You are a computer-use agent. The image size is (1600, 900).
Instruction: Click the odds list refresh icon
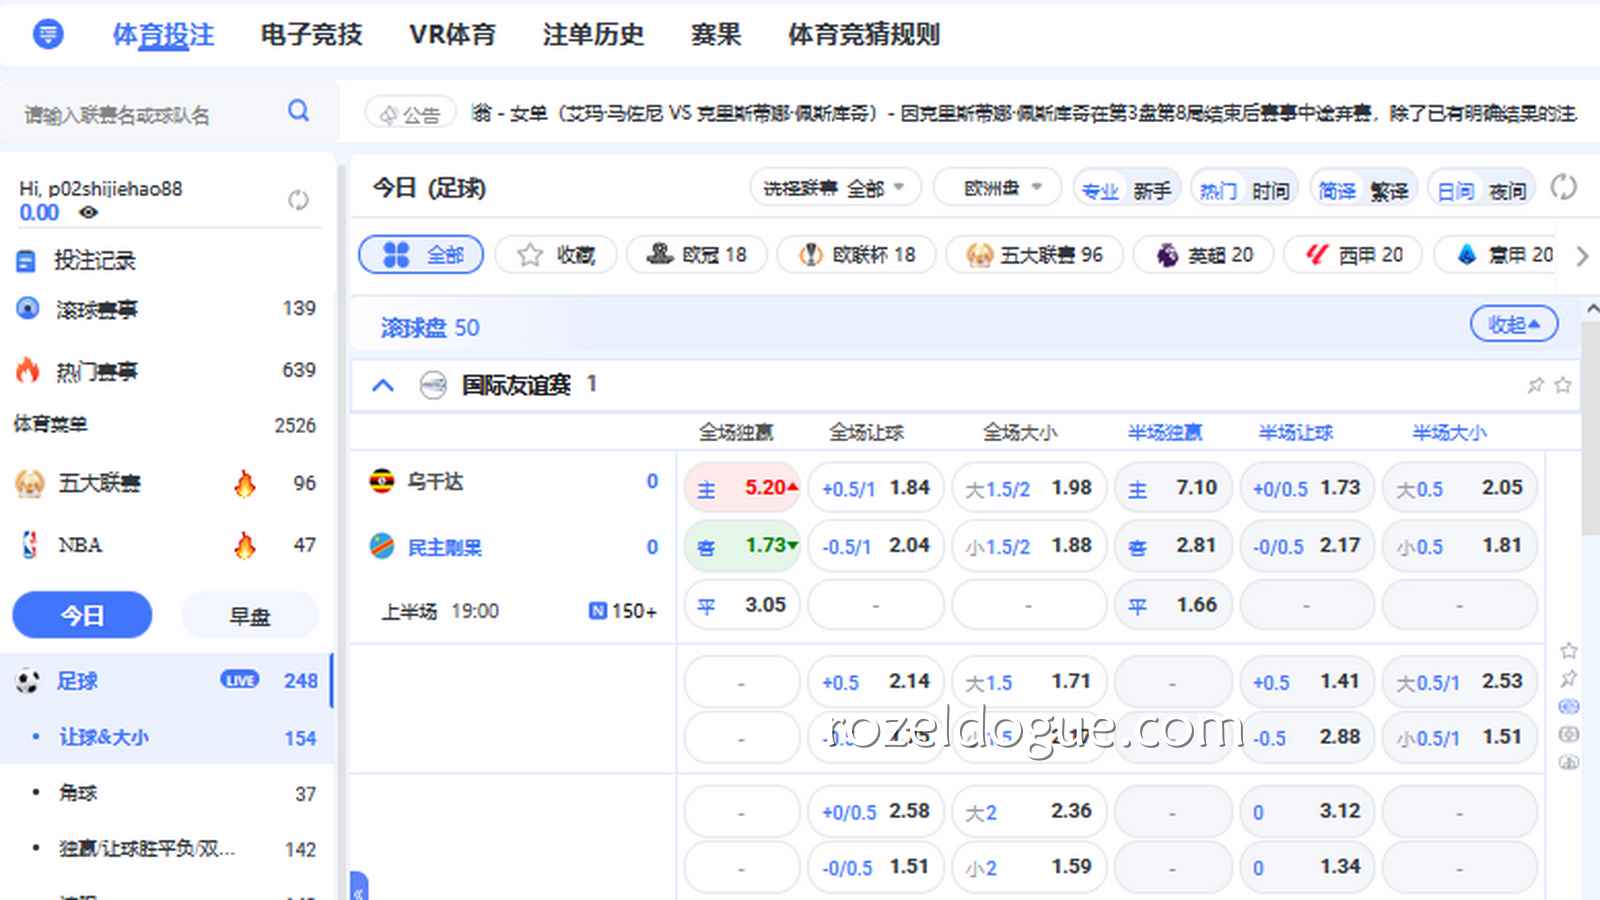[1563, 188]
